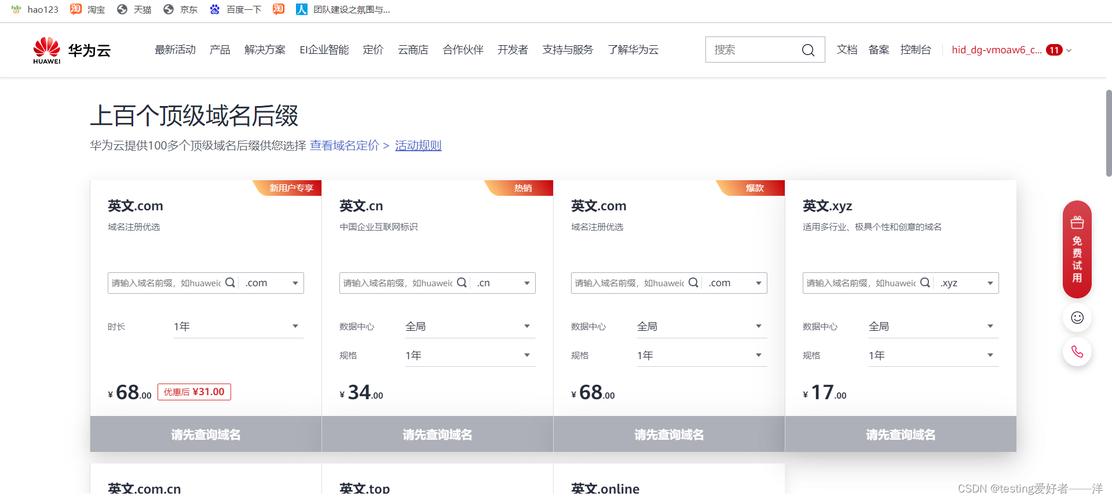This screenshot has width=1112, height=500.
Task: Open the 合作伙伴 menu
Action: pyautogui.click(x=463, y=50)
